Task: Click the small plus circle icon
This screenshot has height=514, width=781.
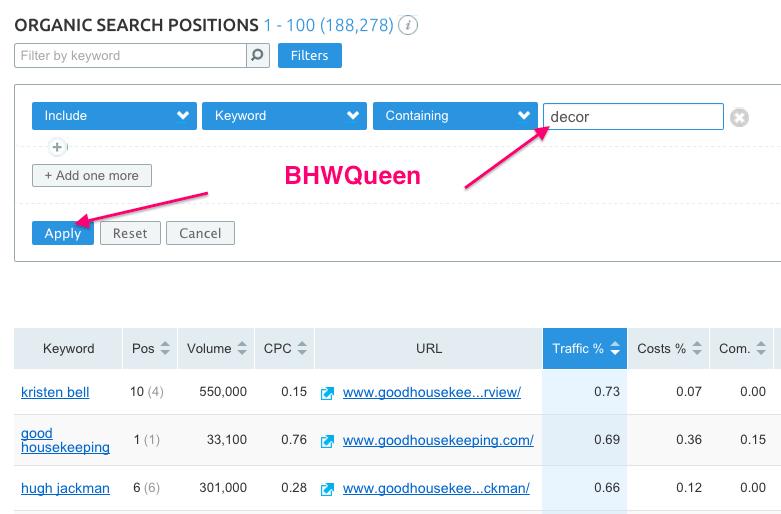Action: click(x=57, y=147)
